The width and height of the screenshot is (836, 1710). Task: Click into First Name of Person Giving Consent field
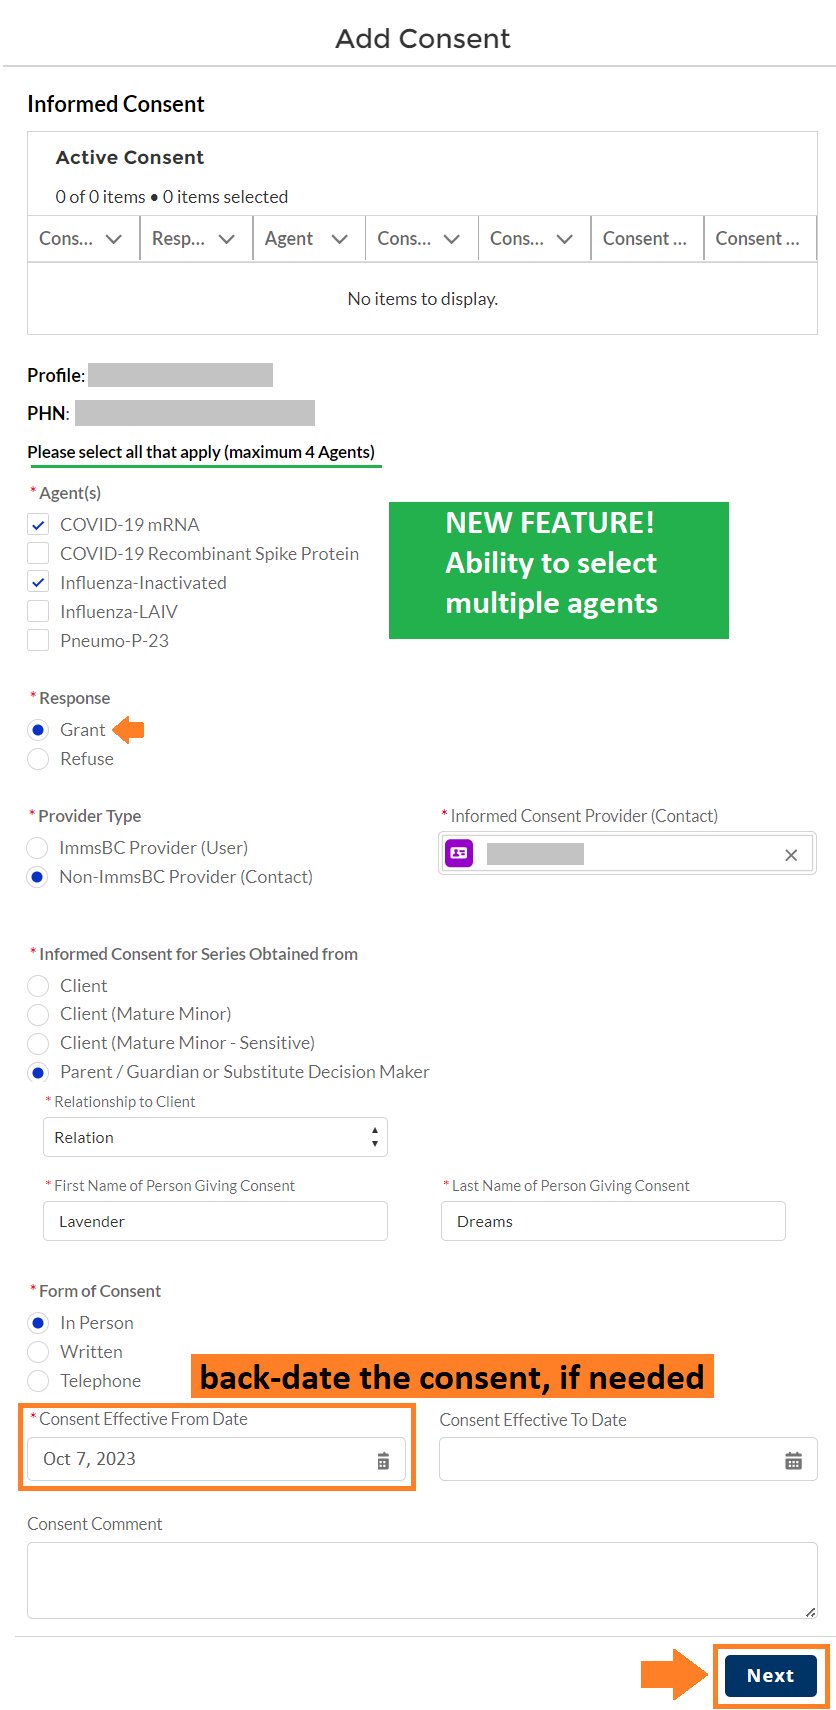[x=214, y=1220]
